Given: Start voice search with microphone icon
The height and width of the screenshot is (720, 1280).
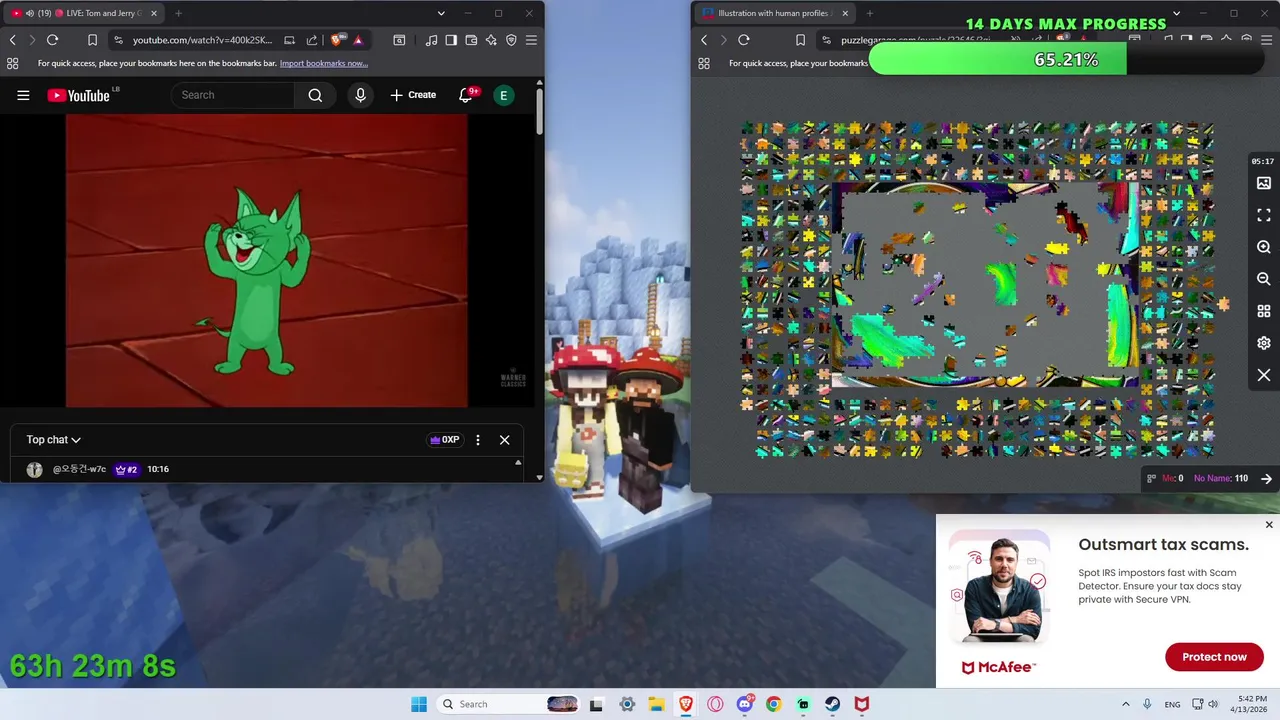Looking at the screenshot, I should coord(360,95).
